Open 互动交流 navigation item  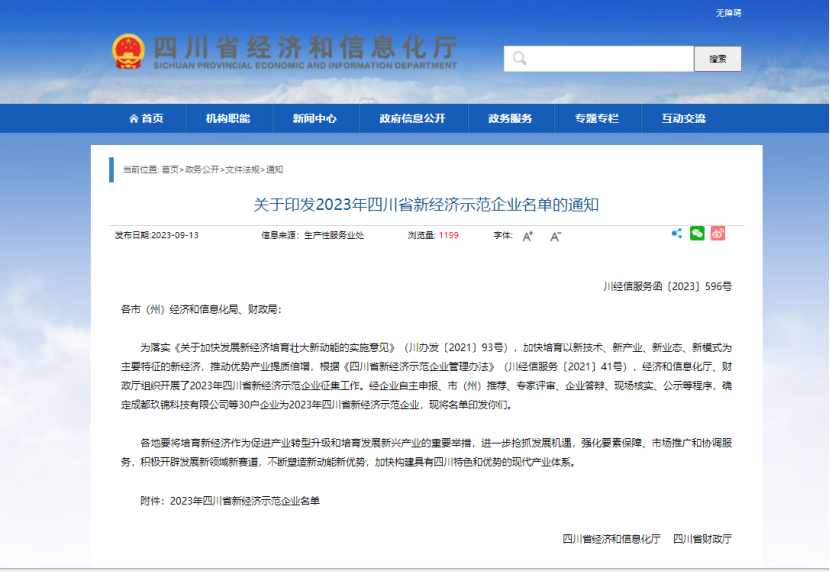coord(683,118)
